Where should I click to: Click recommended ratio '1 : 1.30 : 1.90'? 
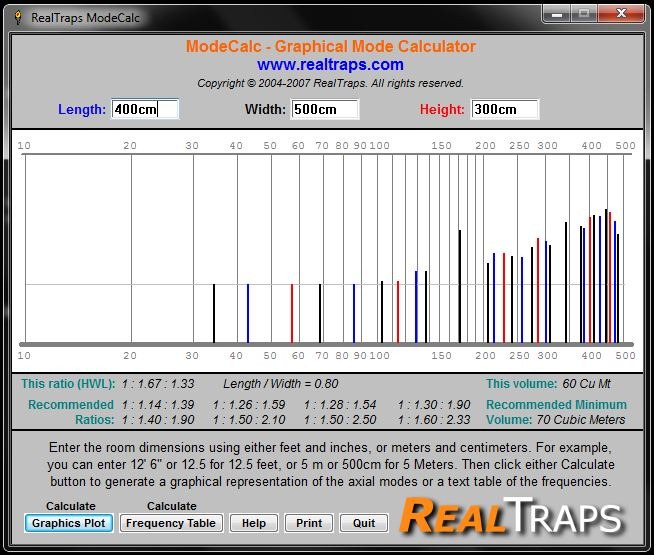[x=434, y=404]
